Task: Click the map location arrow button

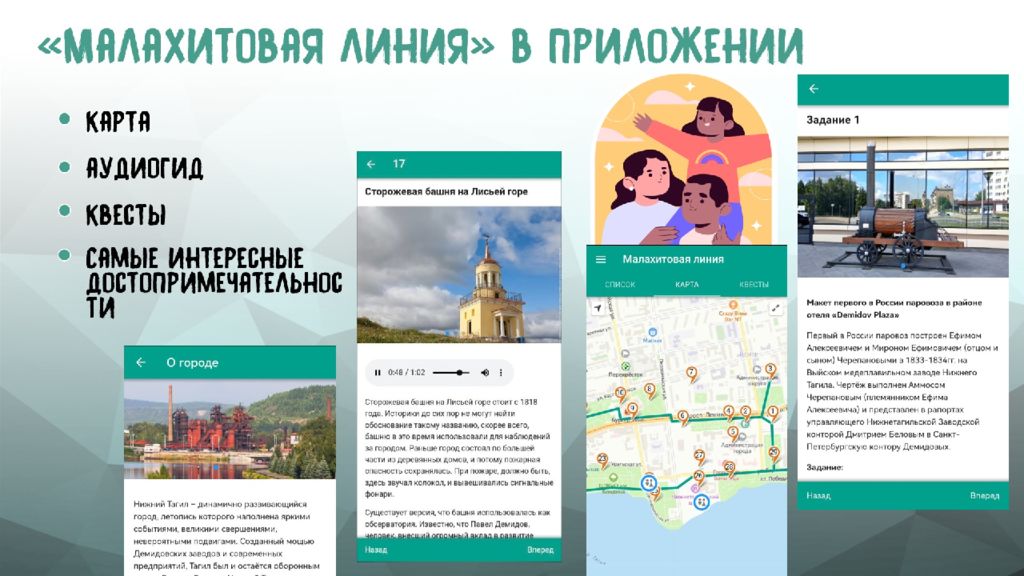Action: point(598,310)
